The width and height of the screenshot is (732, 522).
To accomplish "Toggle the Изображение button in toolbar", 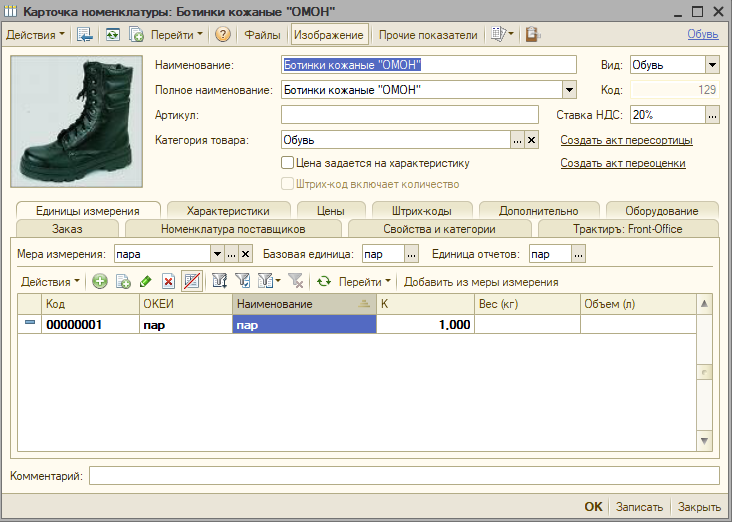I will (x=329, y=34).
